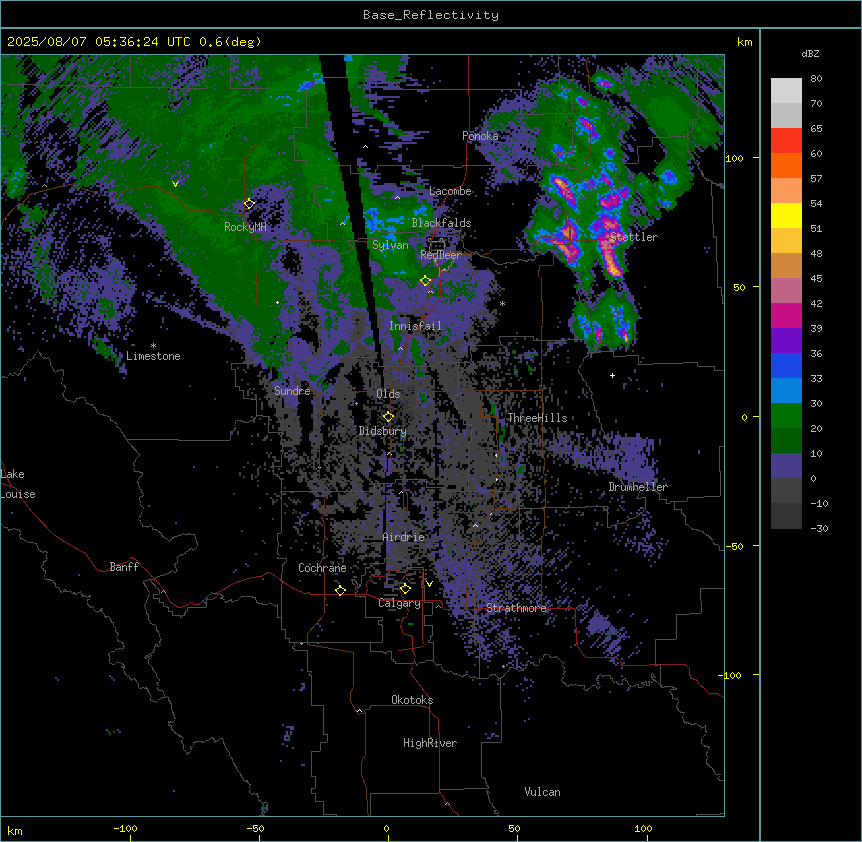Click the km unit label at top right
The width and height of the screenshot is (862, 842).
point(744,42)
